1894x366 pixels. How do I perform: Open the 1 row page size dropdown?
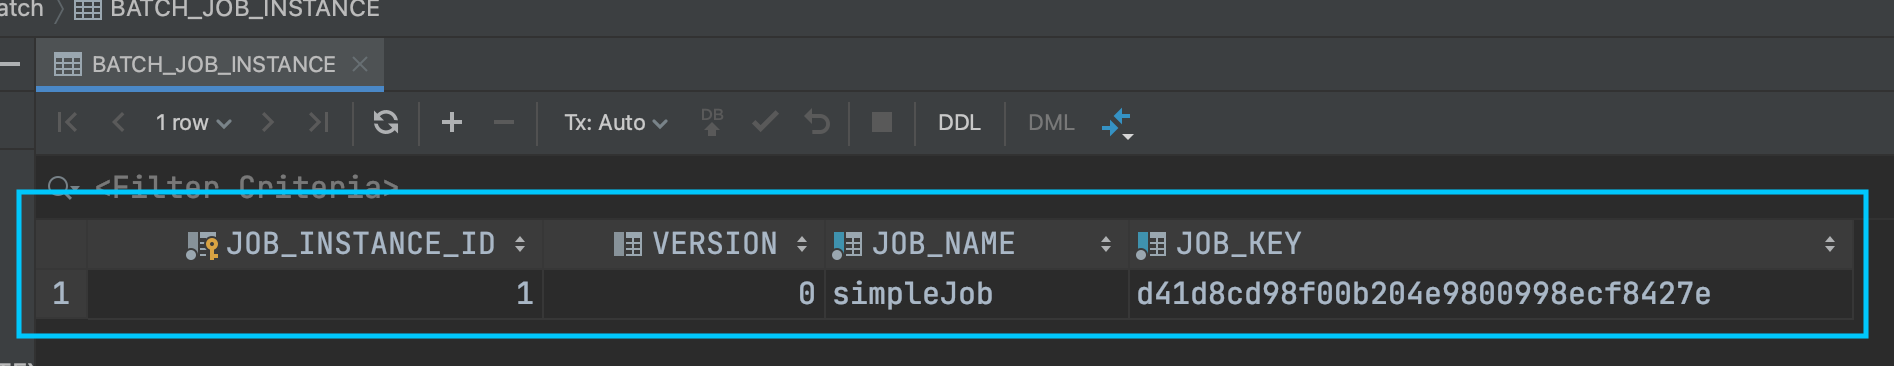pyautogui.click(x=193, y=122)
